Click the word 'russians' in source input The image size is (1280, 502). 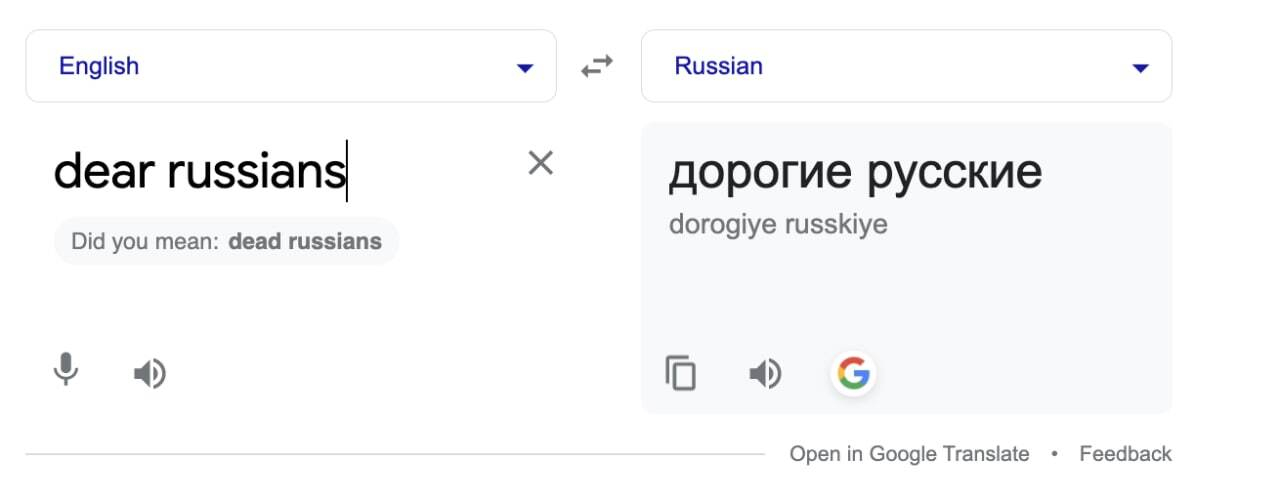256,171
